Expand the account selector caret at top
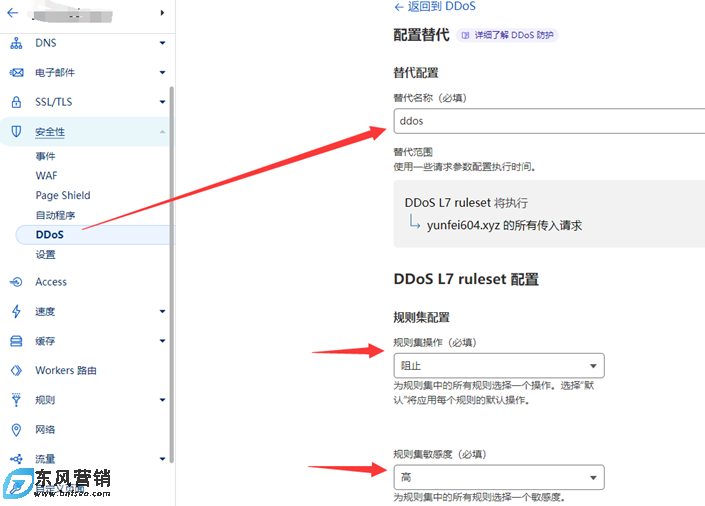 162,13
